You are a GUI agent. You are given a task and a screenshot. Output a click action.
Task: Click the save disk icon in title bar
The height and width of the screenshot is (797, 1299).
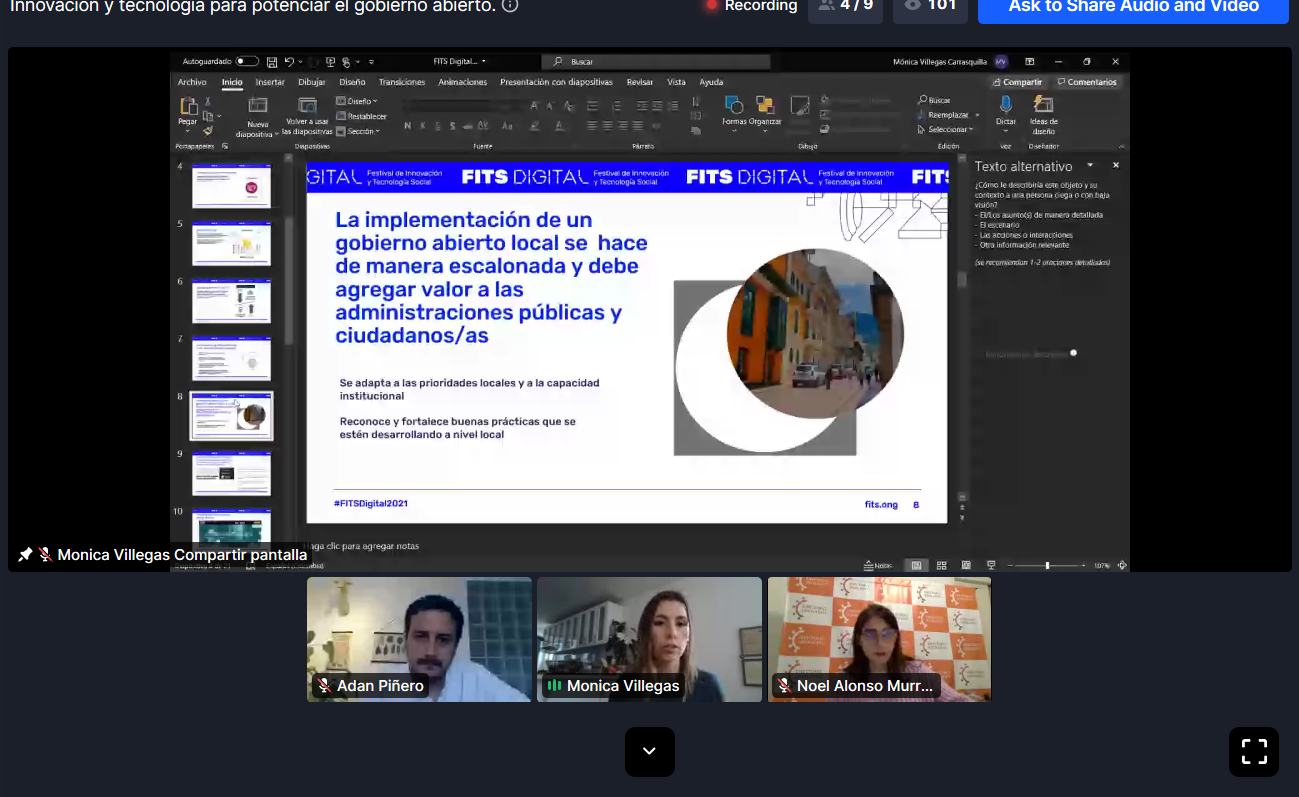(x=271, y=62)
